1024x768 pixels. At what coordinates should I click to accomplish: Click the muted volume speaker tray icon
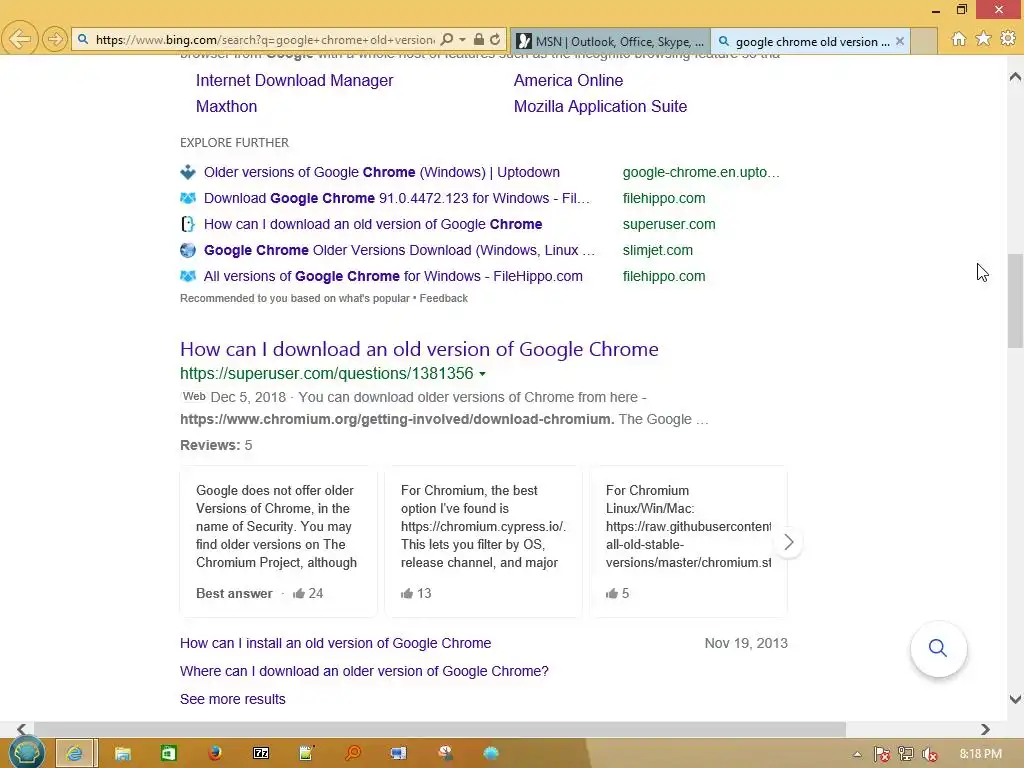coord(929,755)
